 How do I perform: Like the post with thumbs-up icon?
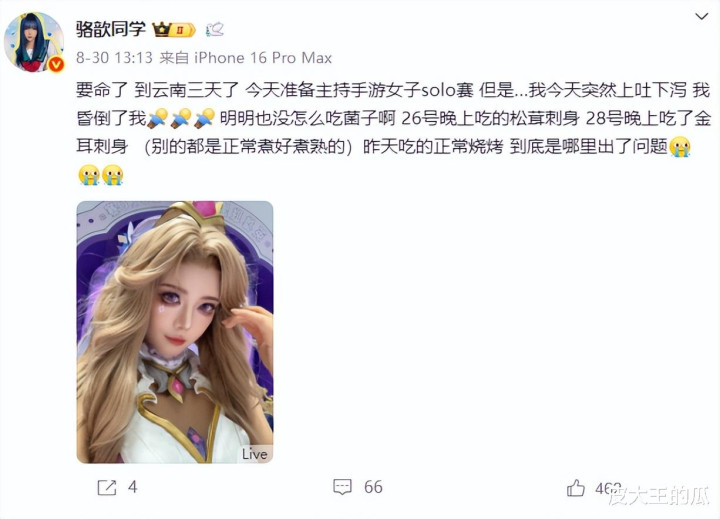tap(576, 487)
